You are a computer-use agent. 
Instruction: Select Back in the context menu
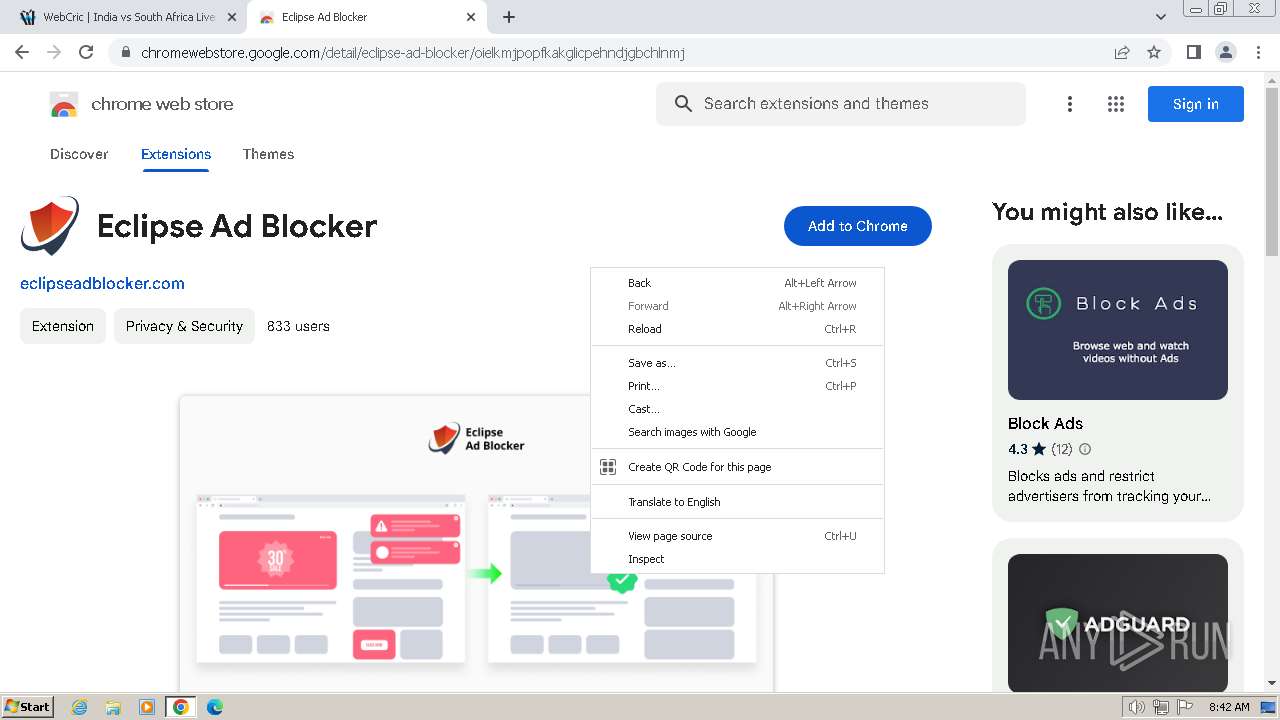coord(737,283)
